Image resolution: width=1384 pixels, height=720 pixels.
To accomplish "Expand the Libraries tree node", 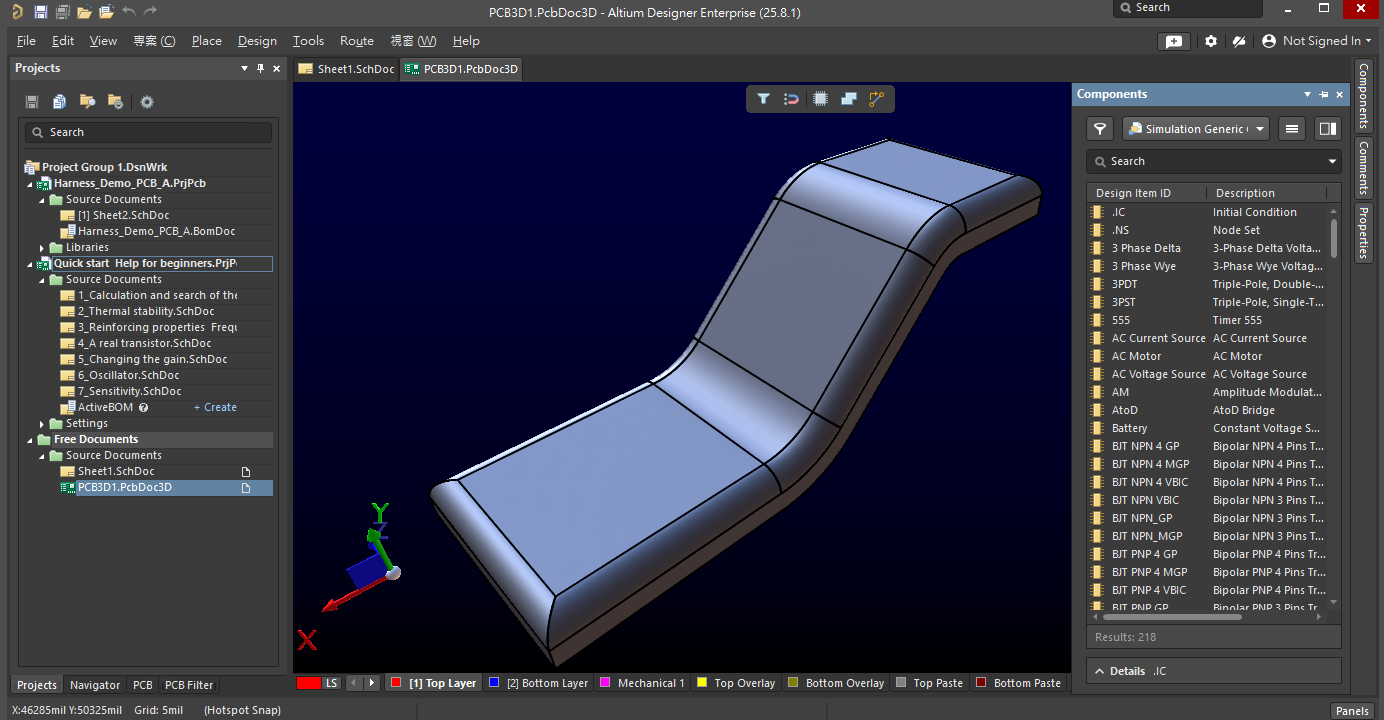I will pos(43,247).
